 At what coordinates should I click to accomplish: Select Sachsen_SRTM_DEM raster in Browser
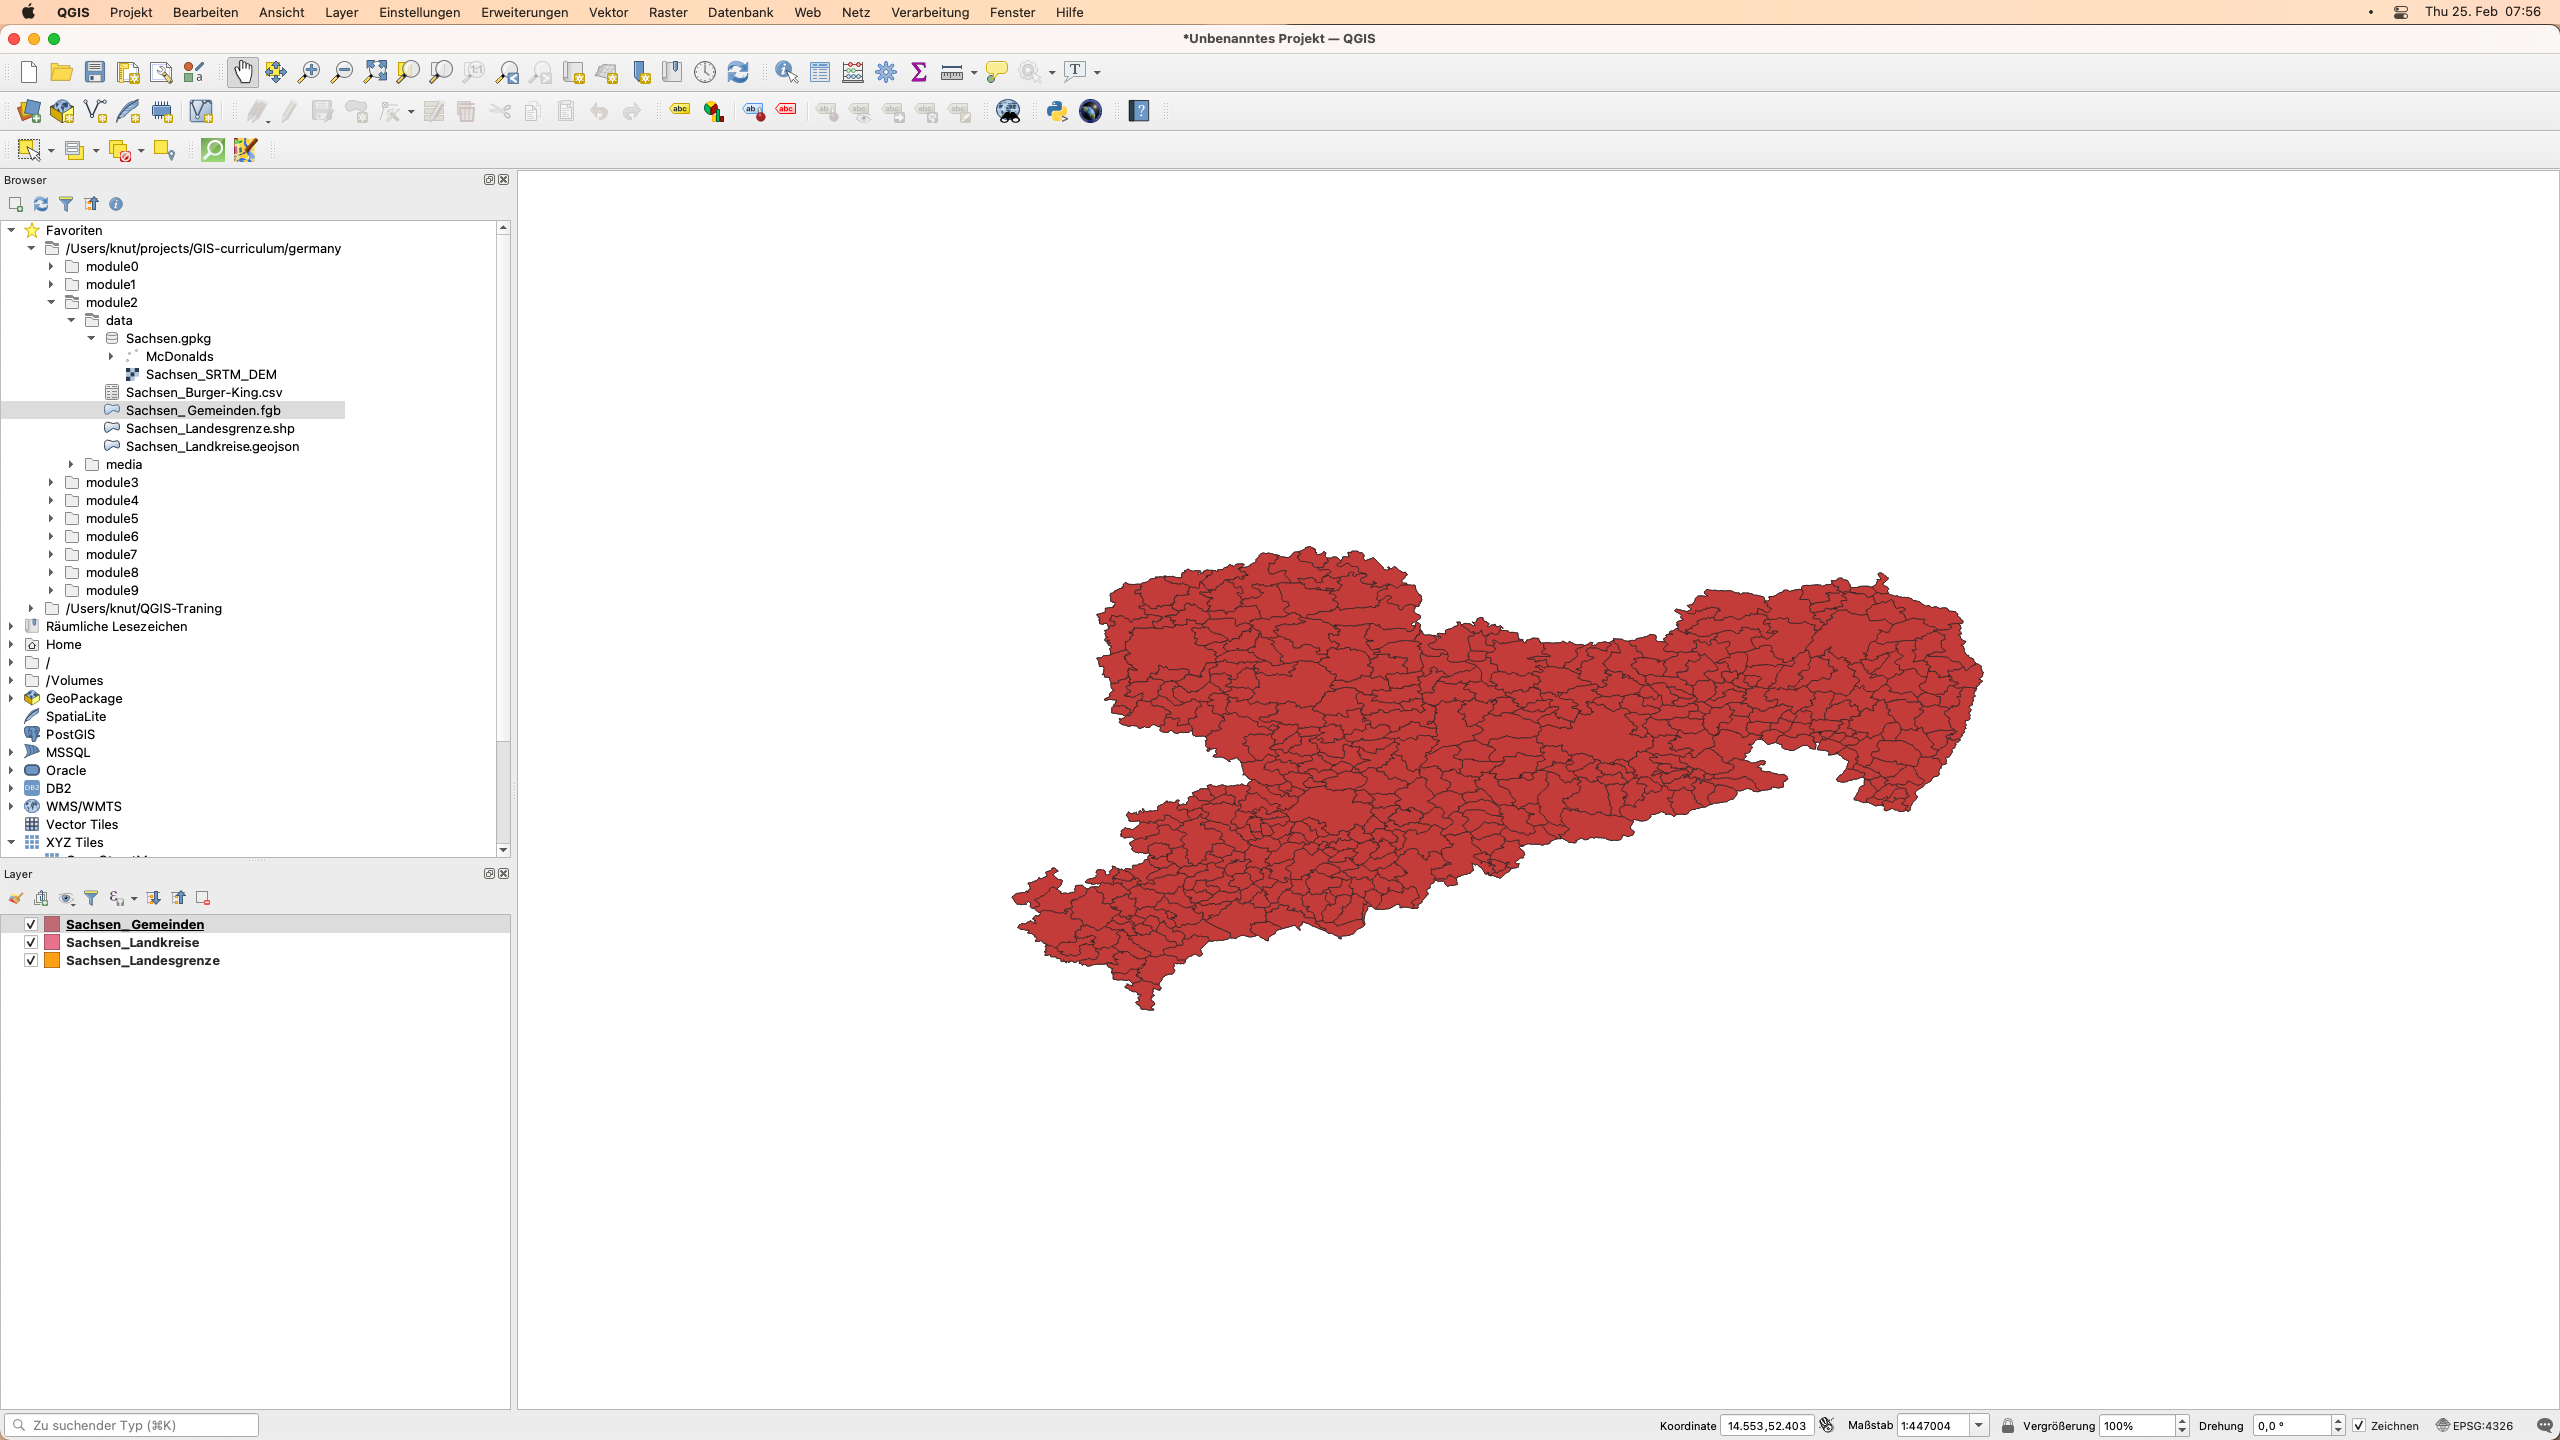(211, 374)
